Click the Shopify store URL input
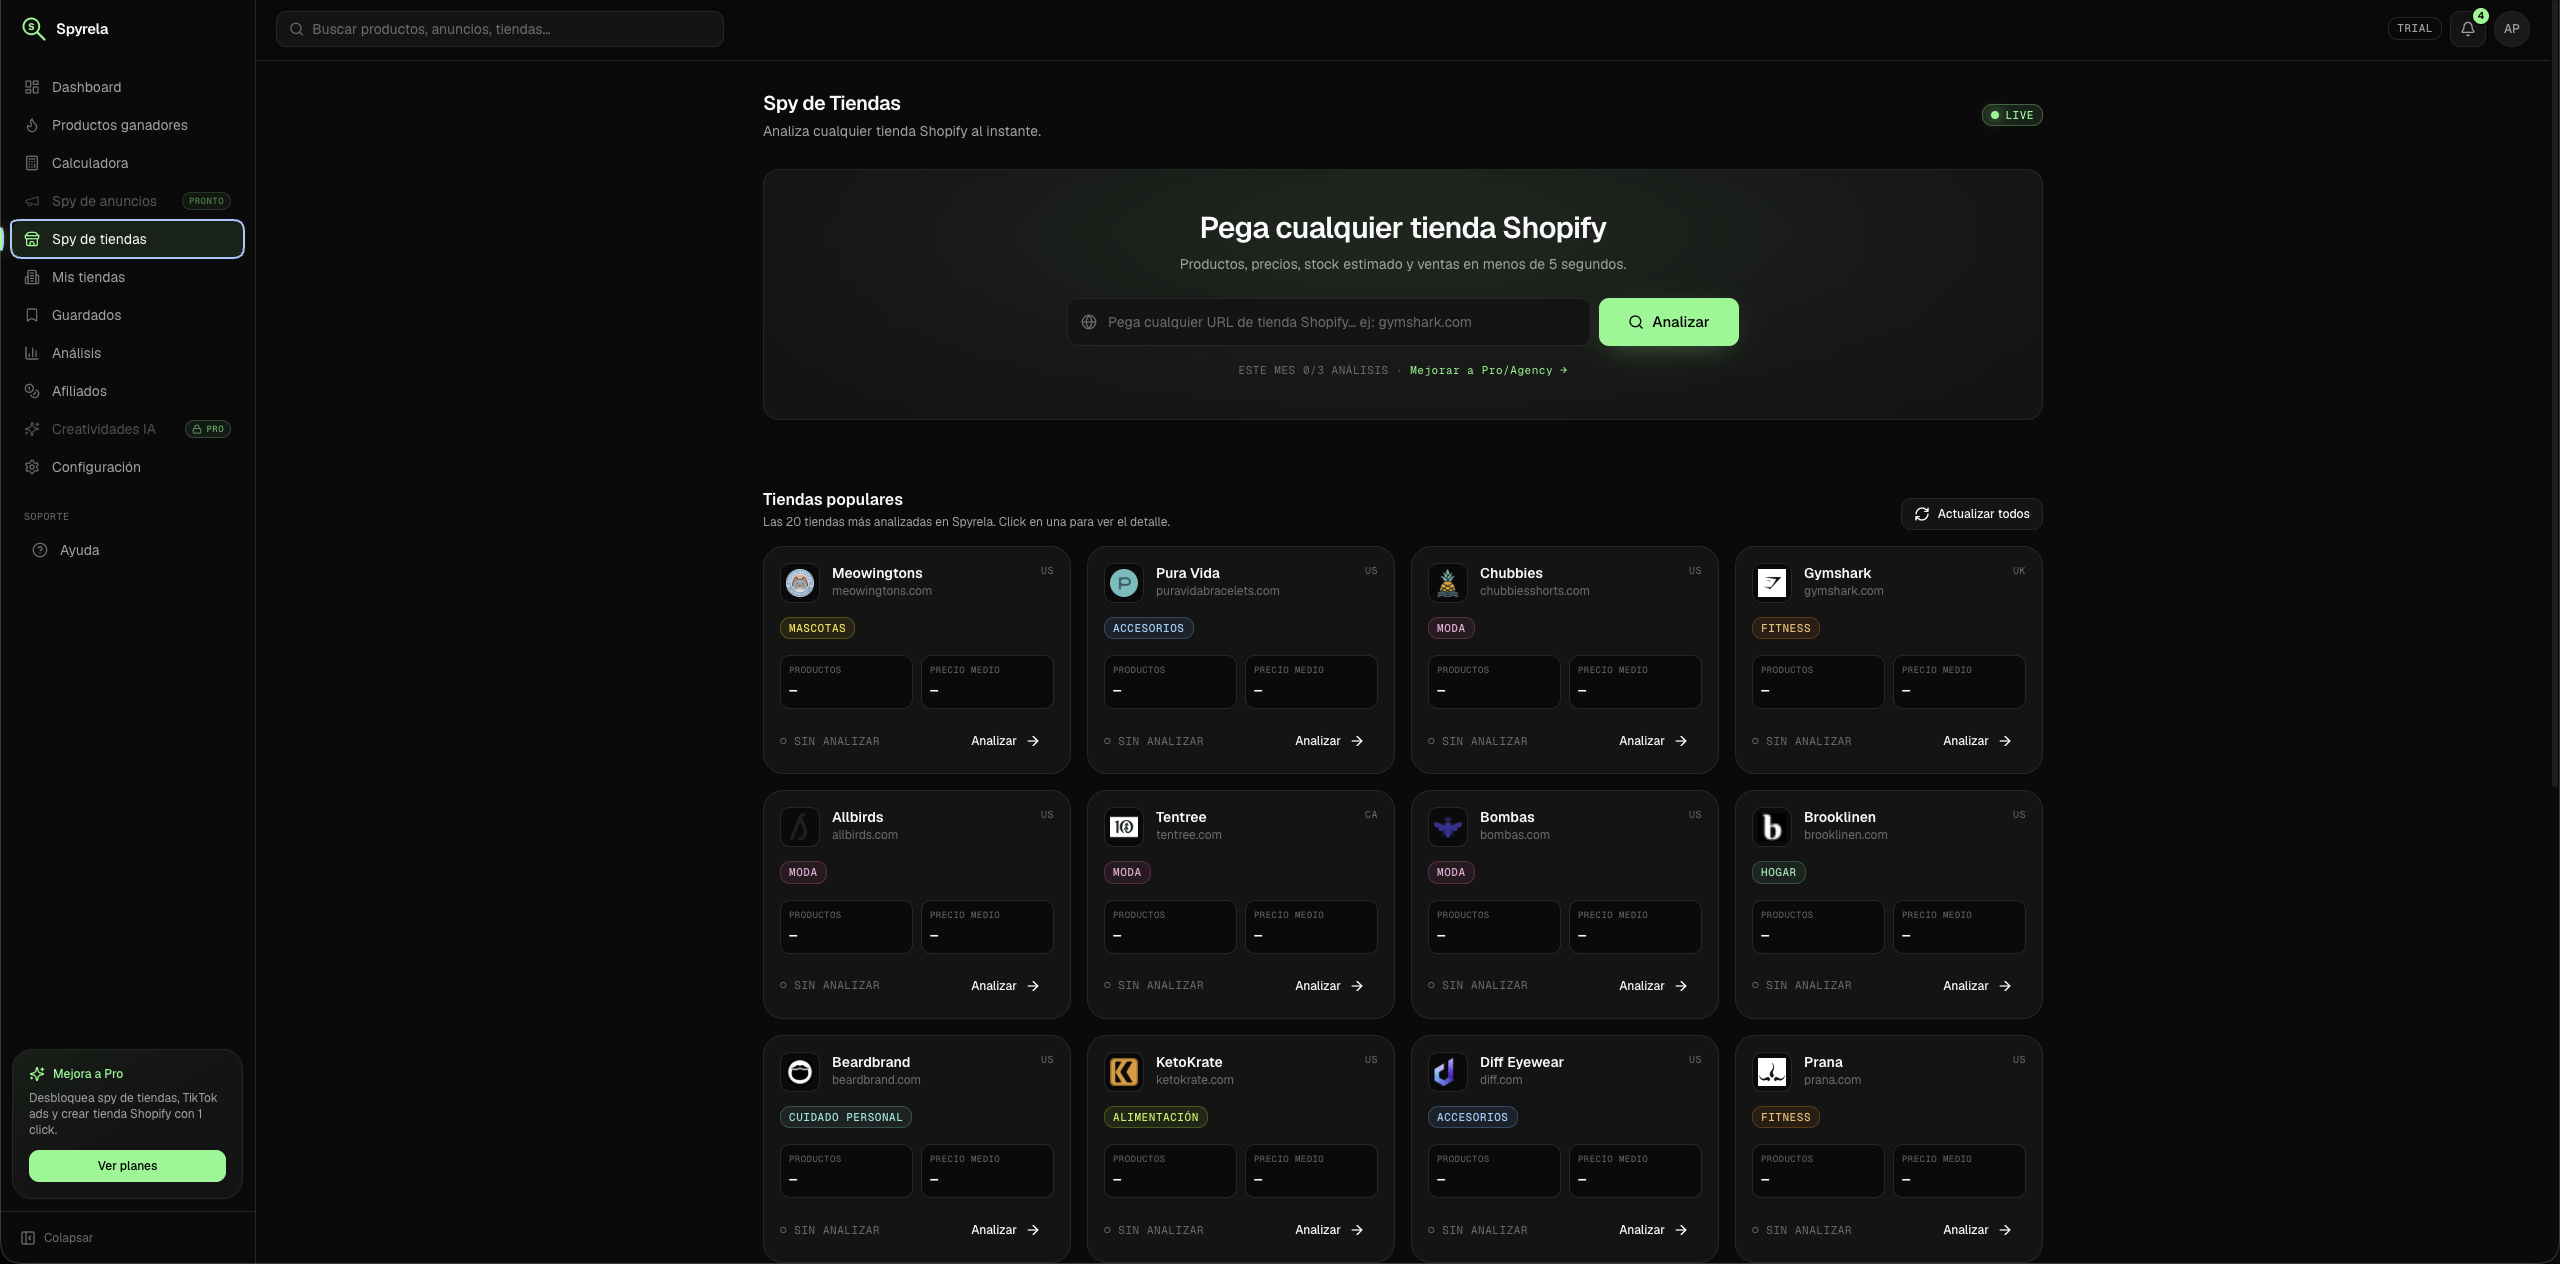 click(1328, 322)
